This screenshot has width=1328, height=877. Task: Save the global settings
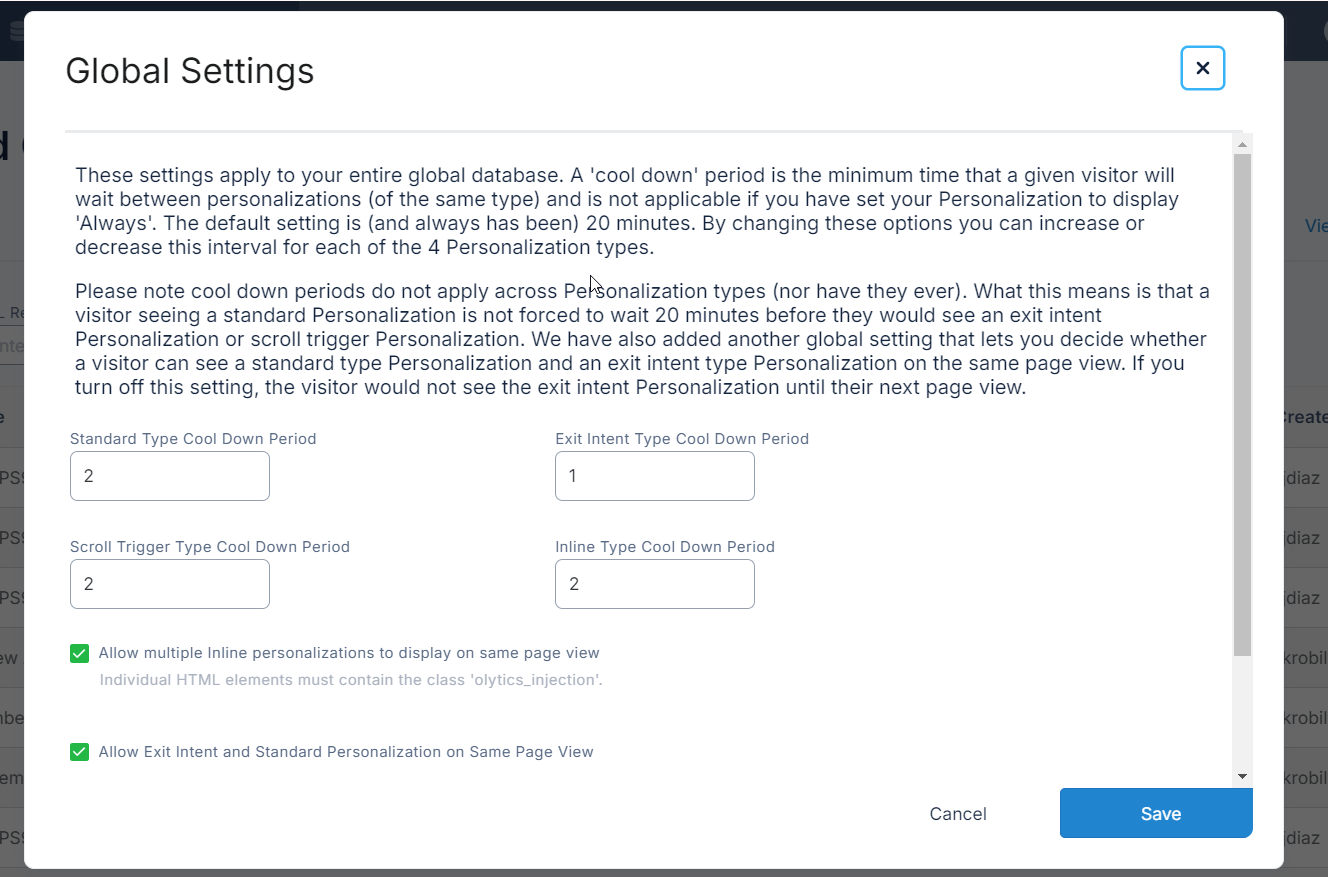tap(1156, 813)
